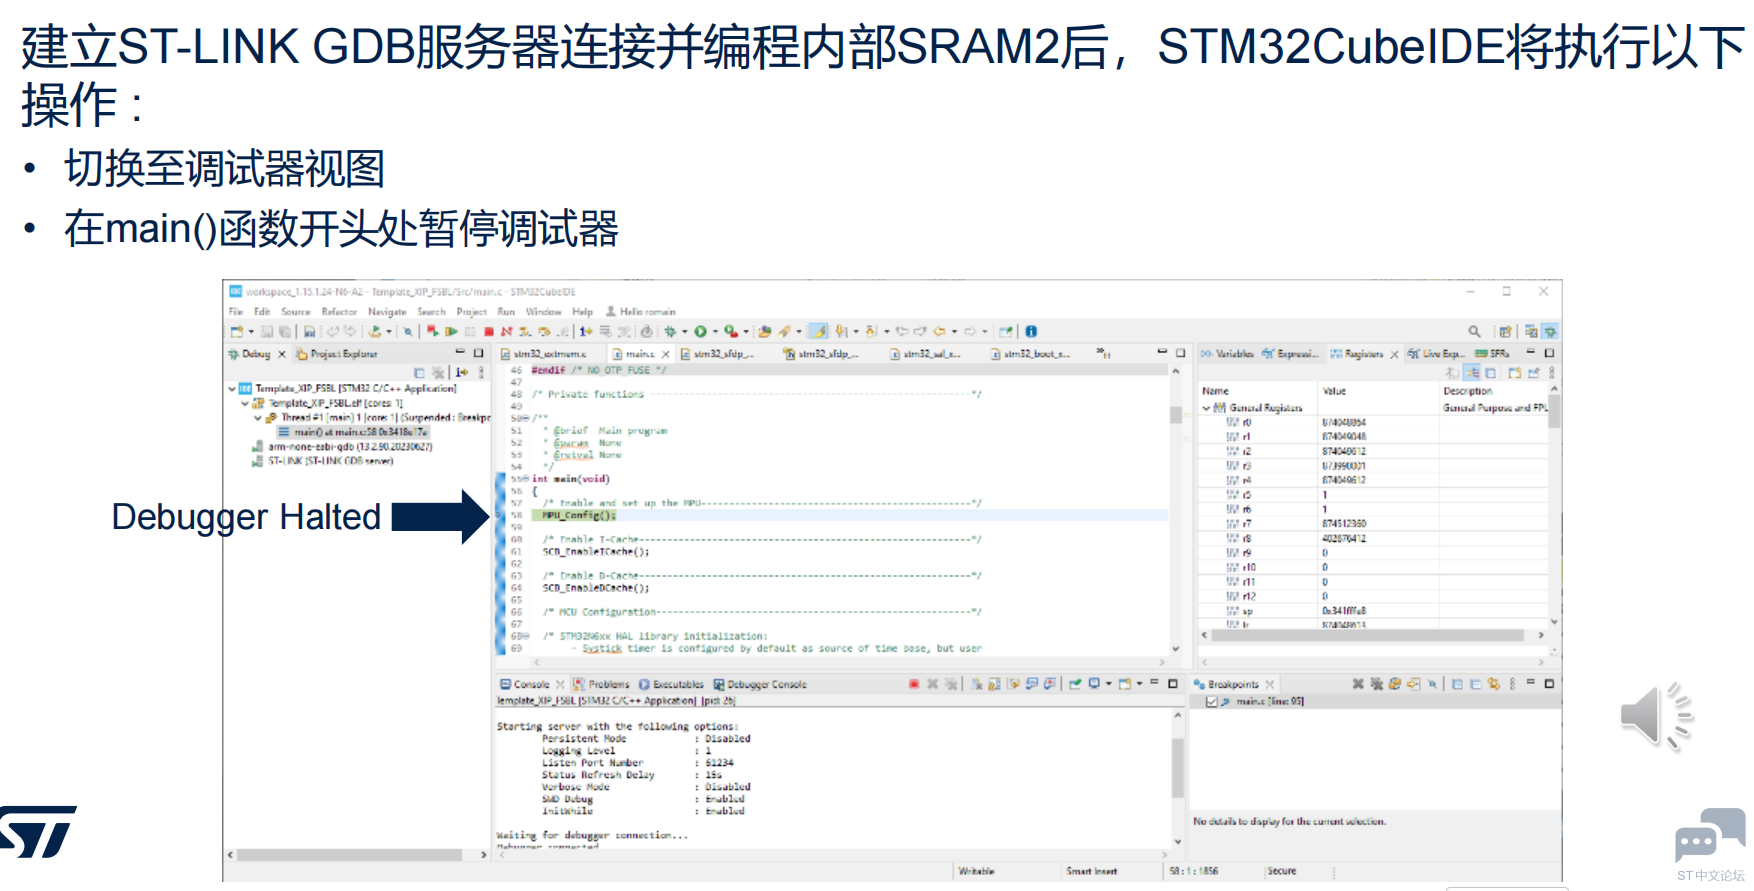Collapse the Template_XIP_FSBL application node
Image resolution: width=1754 pixels, height=891 pixels.
click(232, 388)
